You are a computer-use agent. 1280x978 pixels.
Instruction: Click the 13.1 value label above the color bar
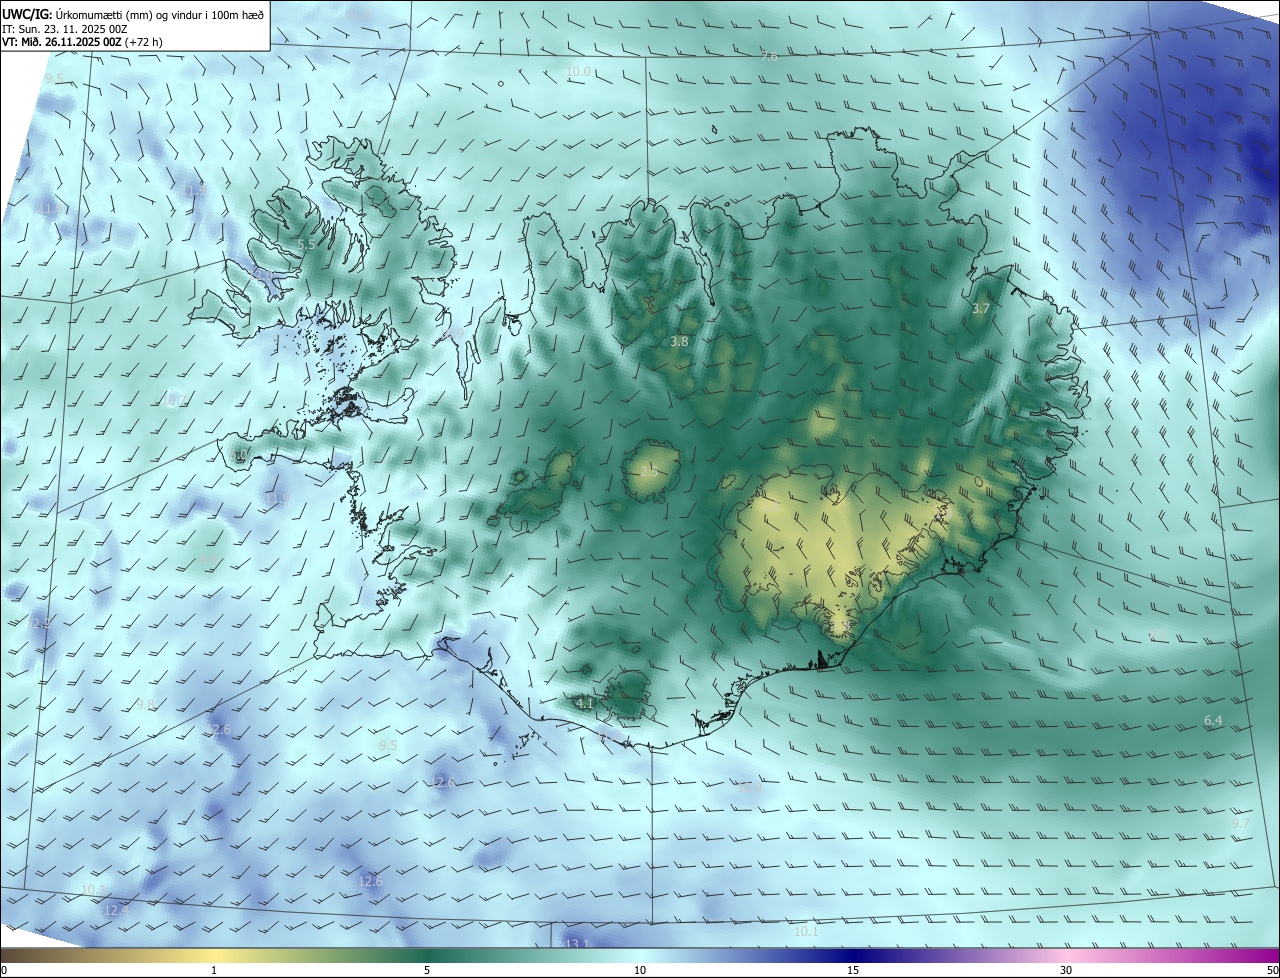click(x=577, y=943)
